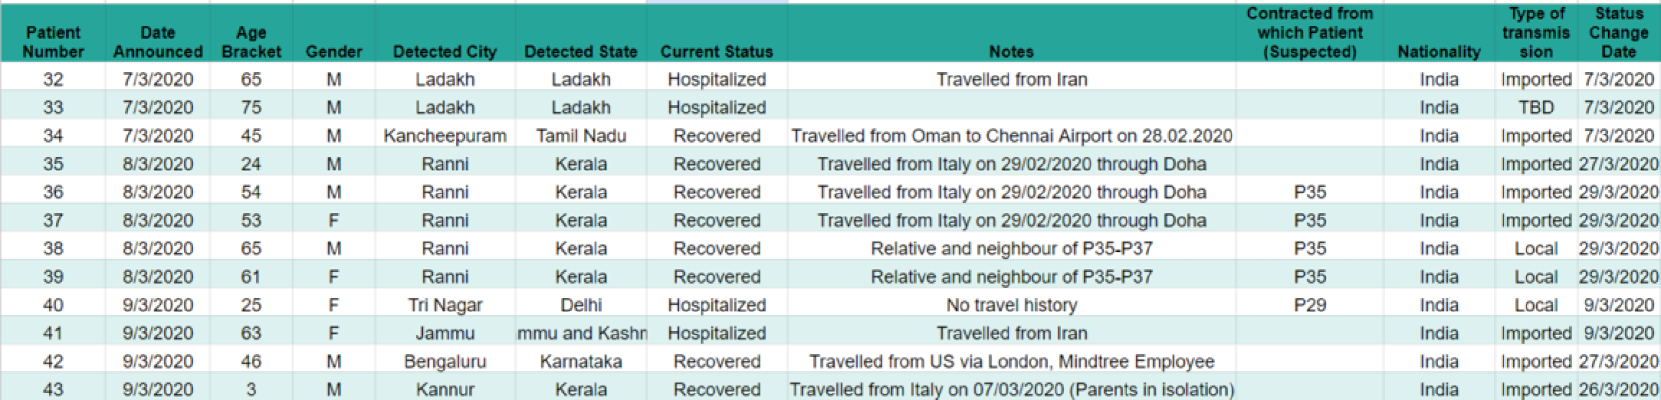
Task: Select the Detected State column header
Action: (x=581, y=51)
